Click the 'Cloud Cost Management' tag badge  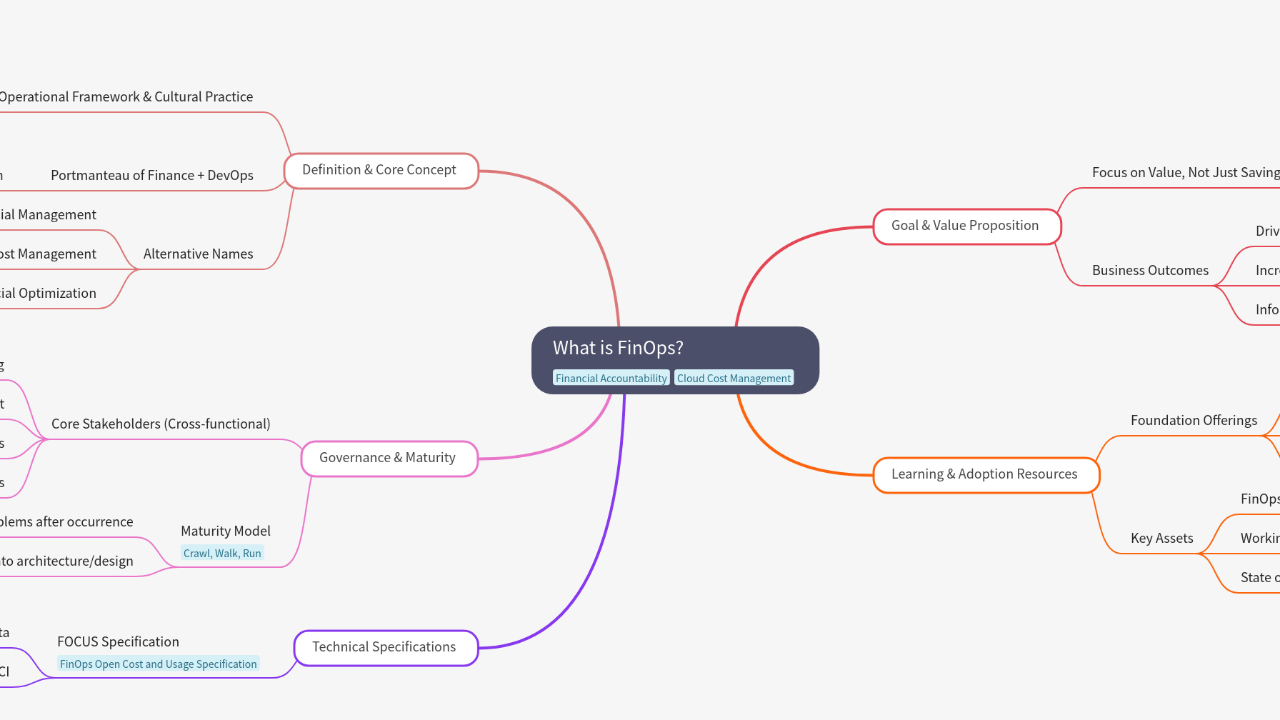coord(733,377)
